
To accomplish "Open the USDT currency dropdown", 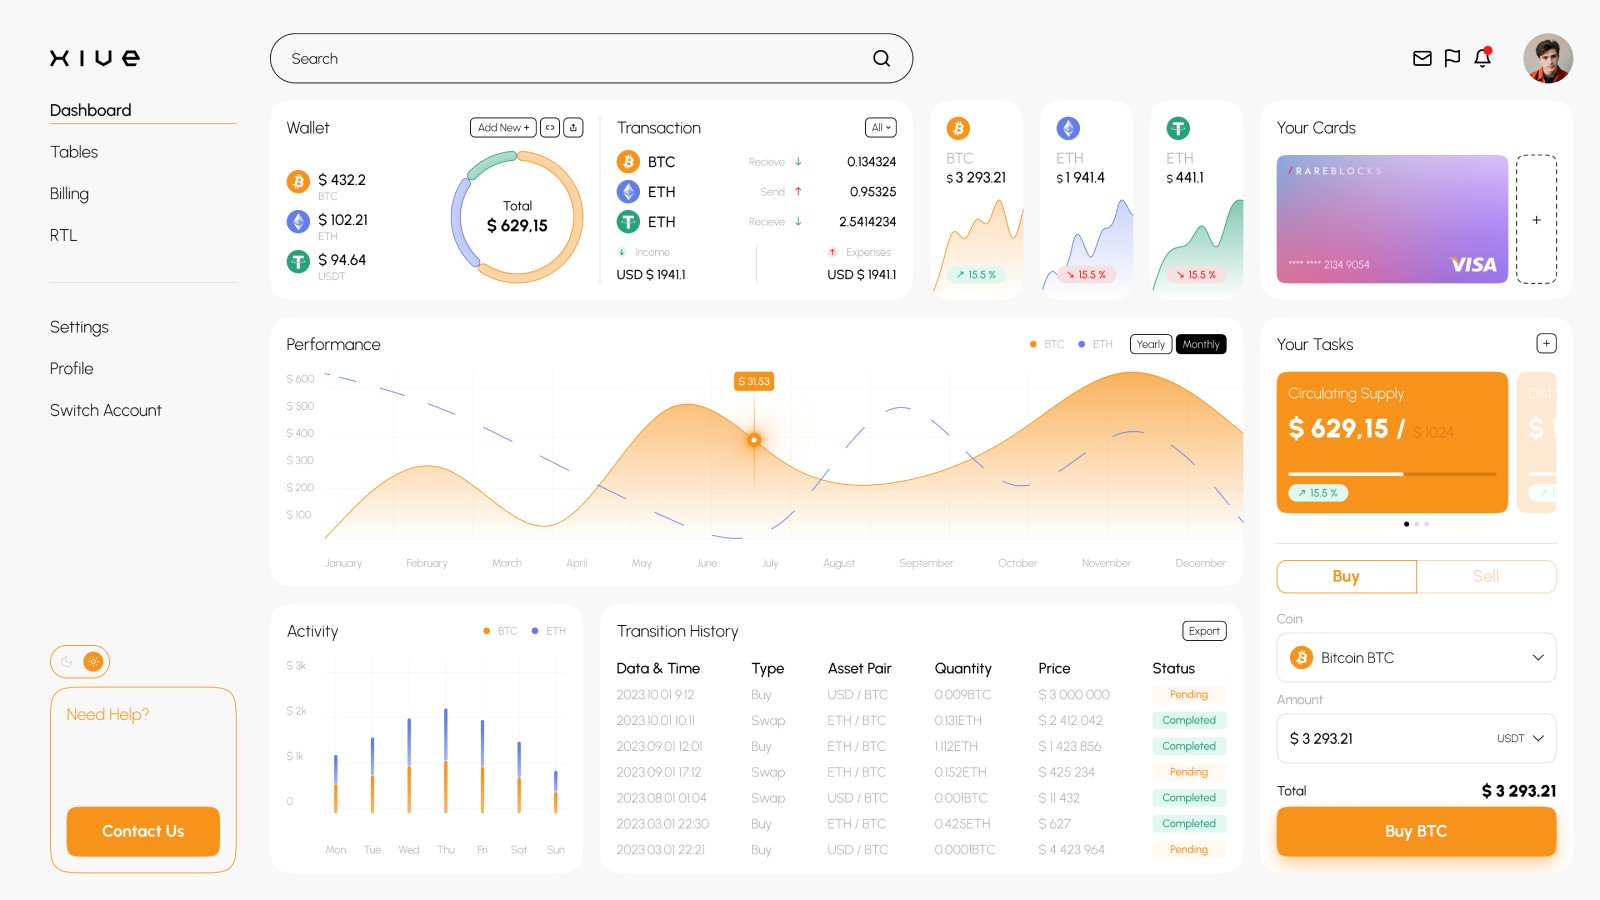I will (1520, 738).
